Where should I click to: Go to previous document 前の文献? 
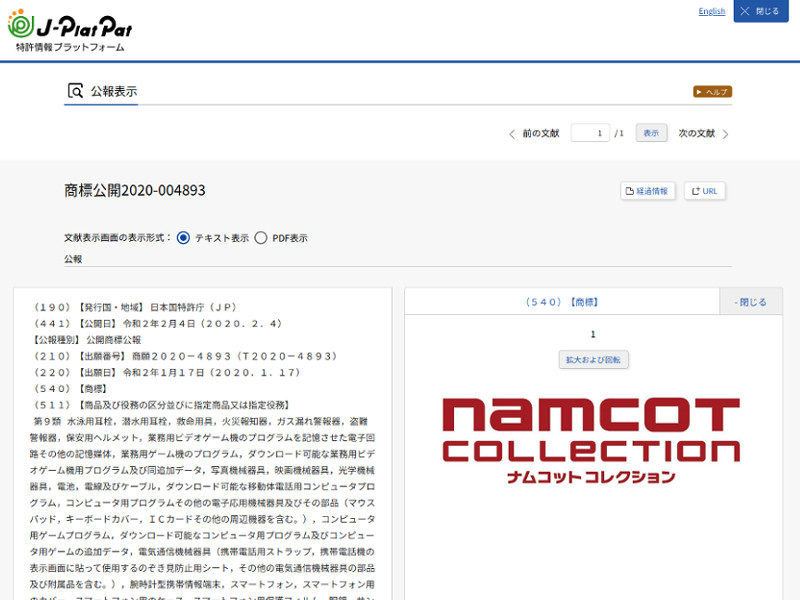click(x=540, y=133)
